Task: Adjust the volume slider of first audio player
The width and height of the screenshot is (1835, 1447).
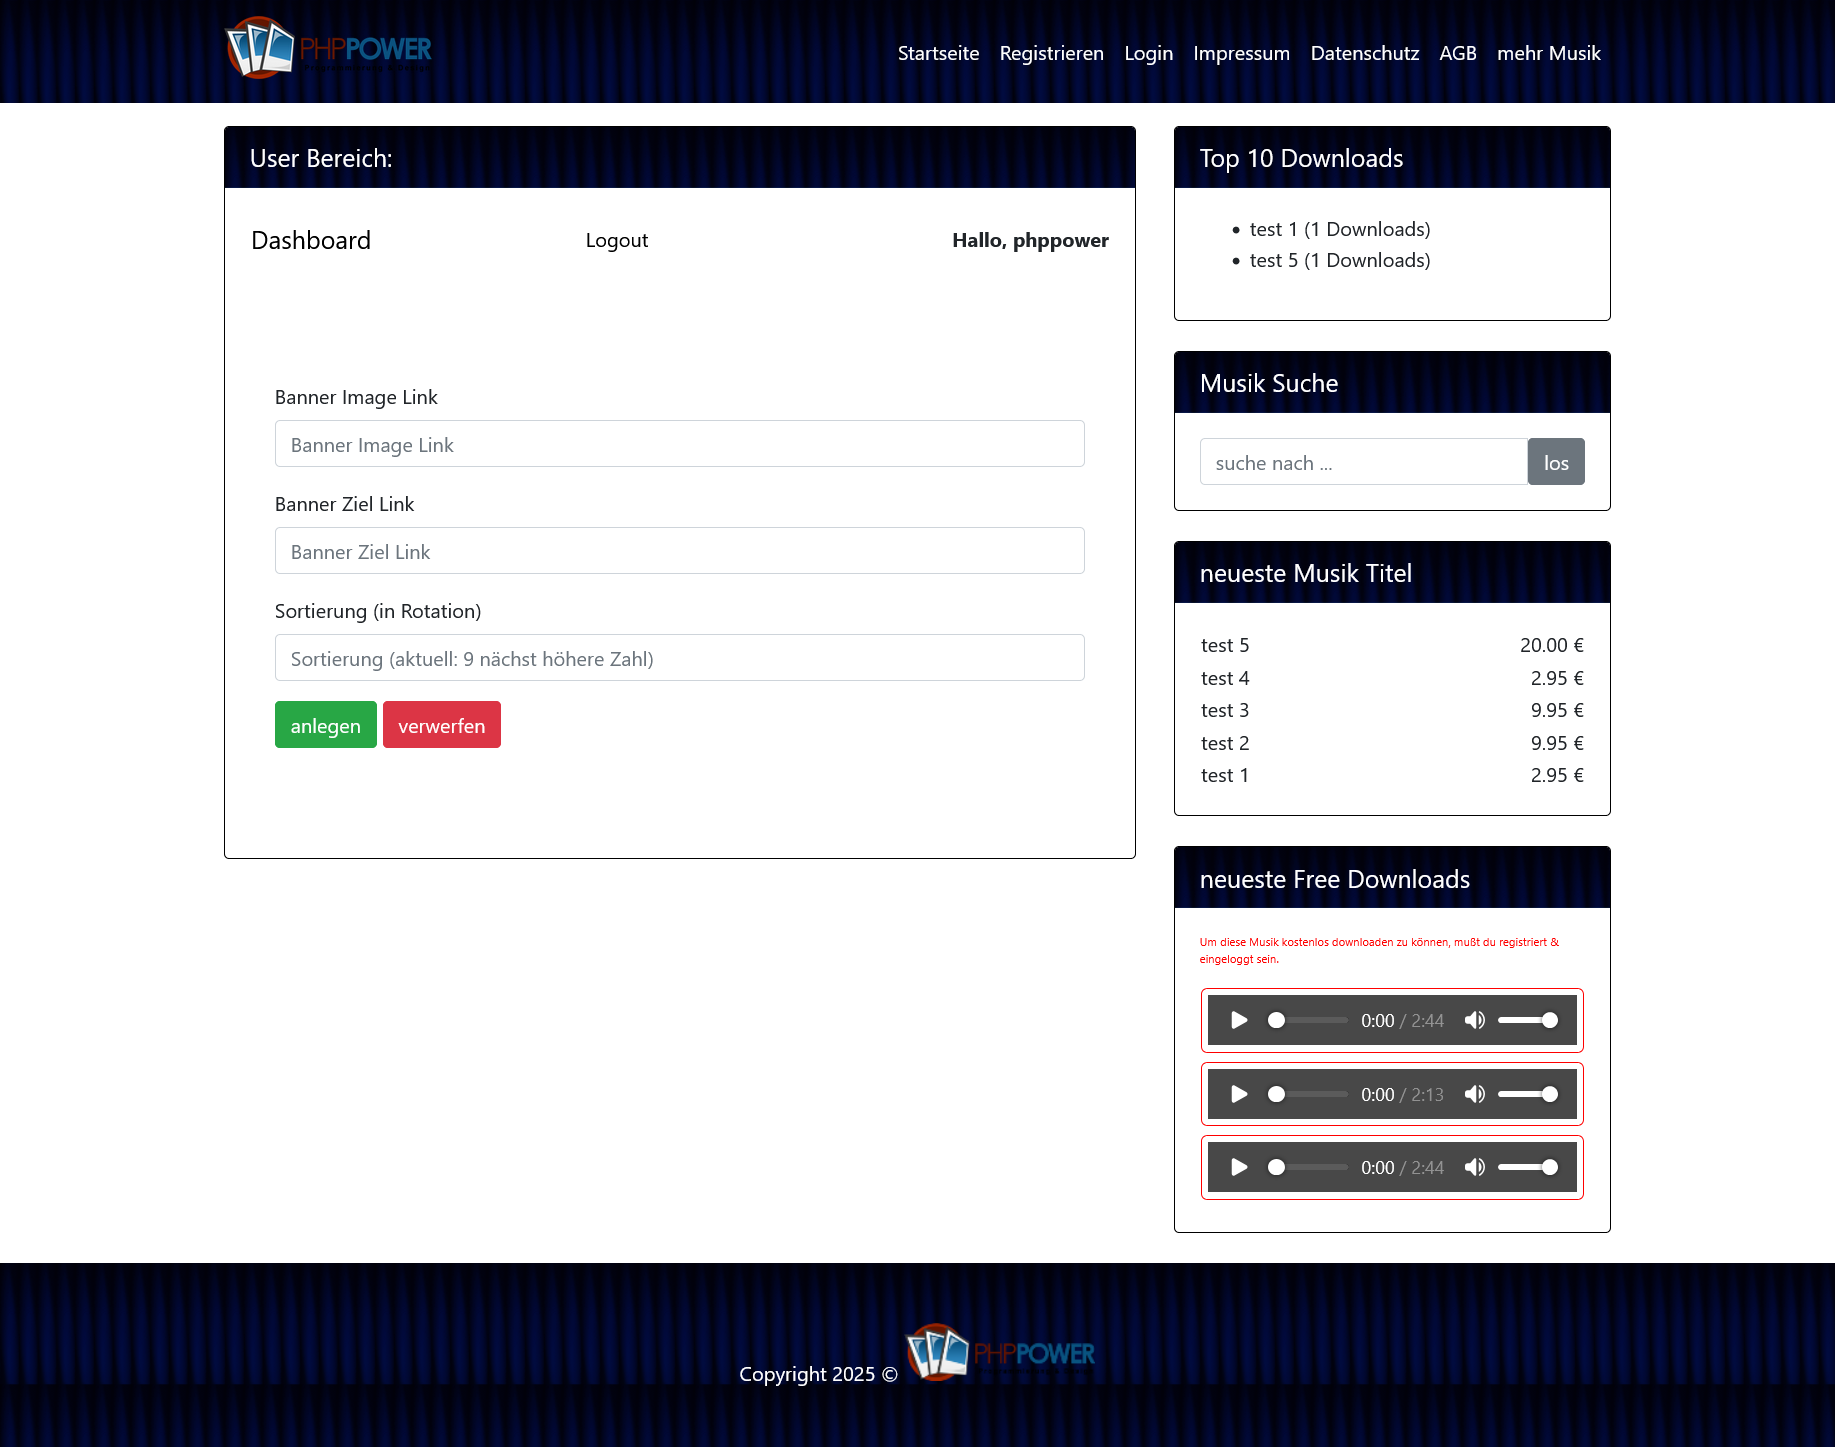Action: [x=1527, y=1020]
